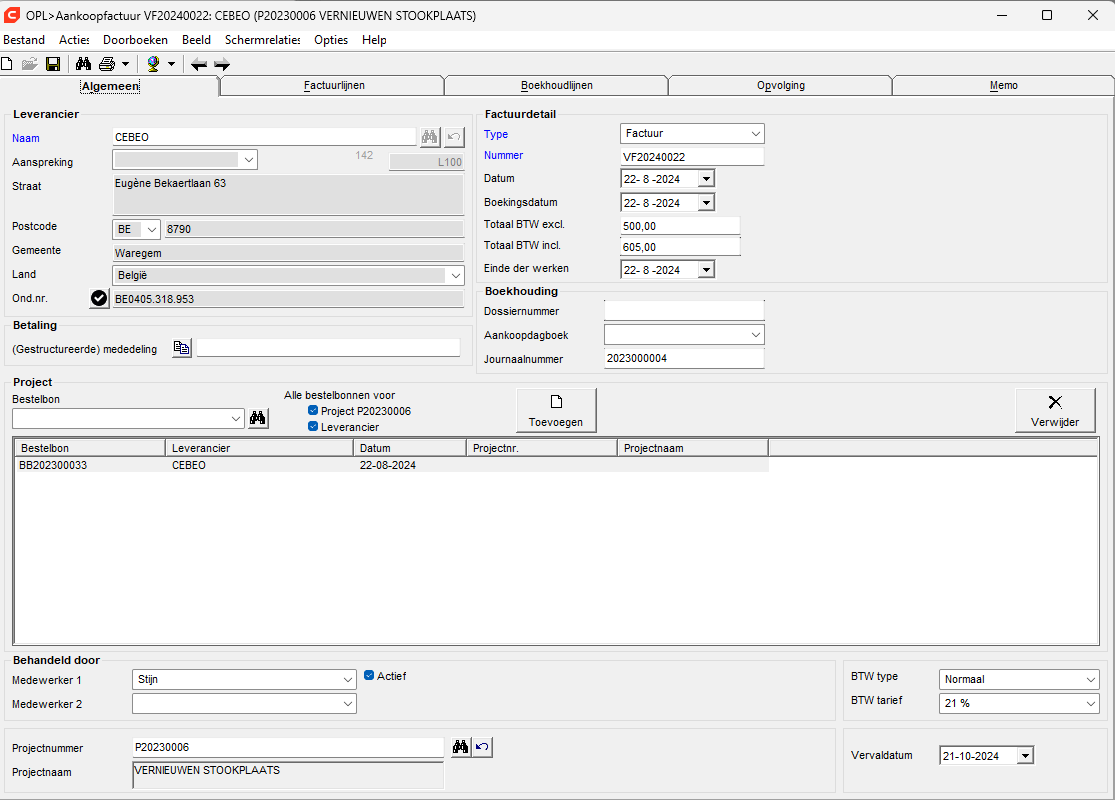The height and width of the screenshot is (800, 1115).
Task: Click the Totaal BTW incl. field 605,00
Action: click(x=680, y=247)
